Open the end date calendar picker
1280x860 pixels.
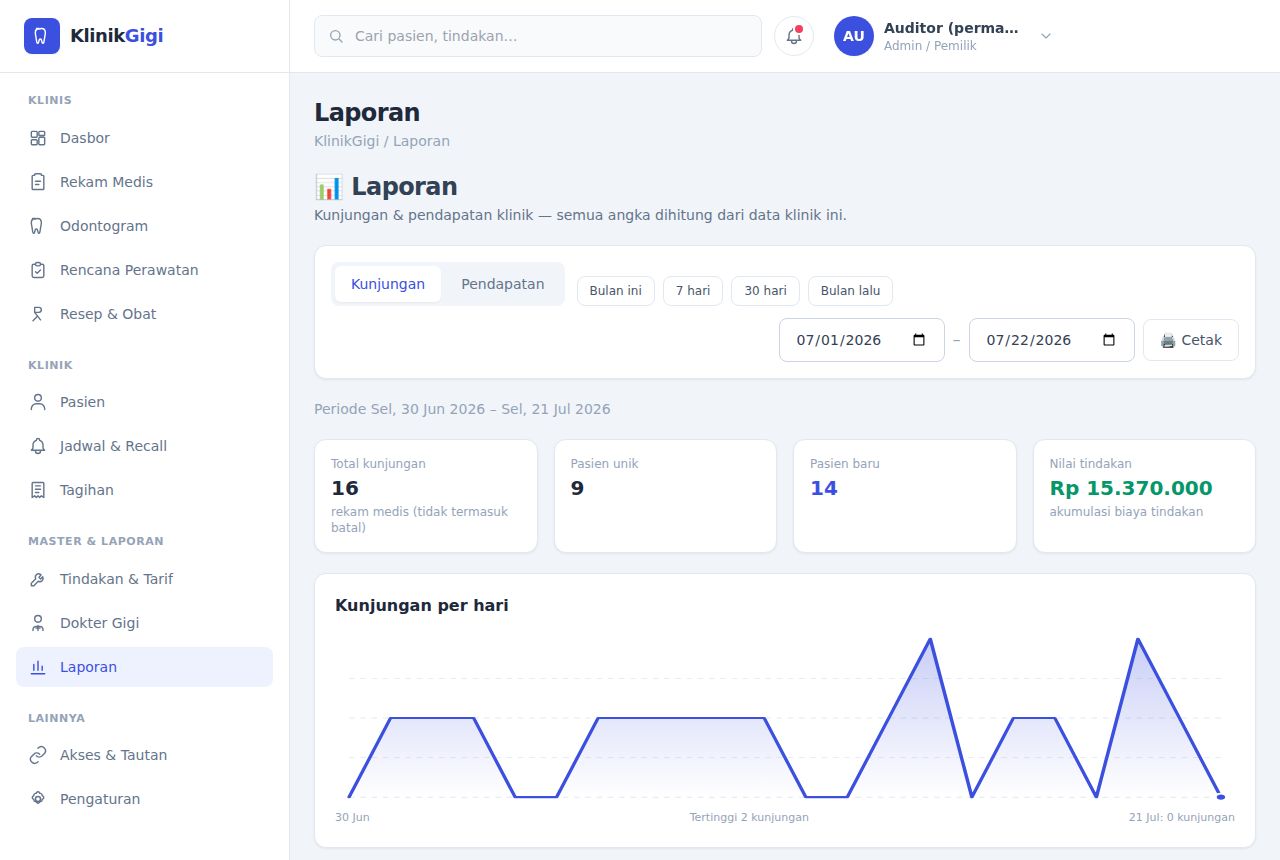pyautogui.click(x=1109, y=340)
